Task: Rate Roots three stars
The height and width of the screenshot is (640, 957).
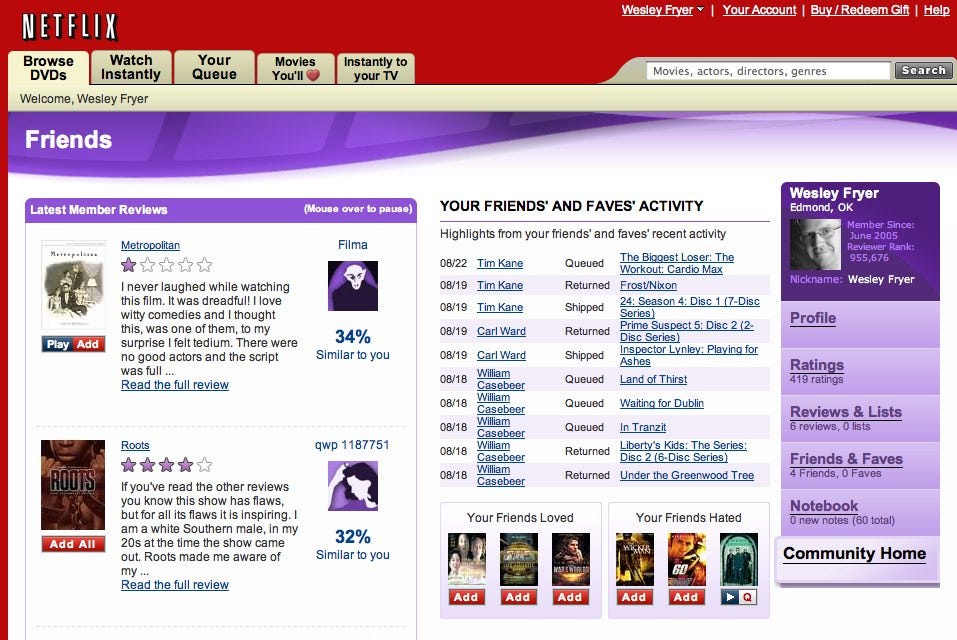Action: tap(166, 465)
